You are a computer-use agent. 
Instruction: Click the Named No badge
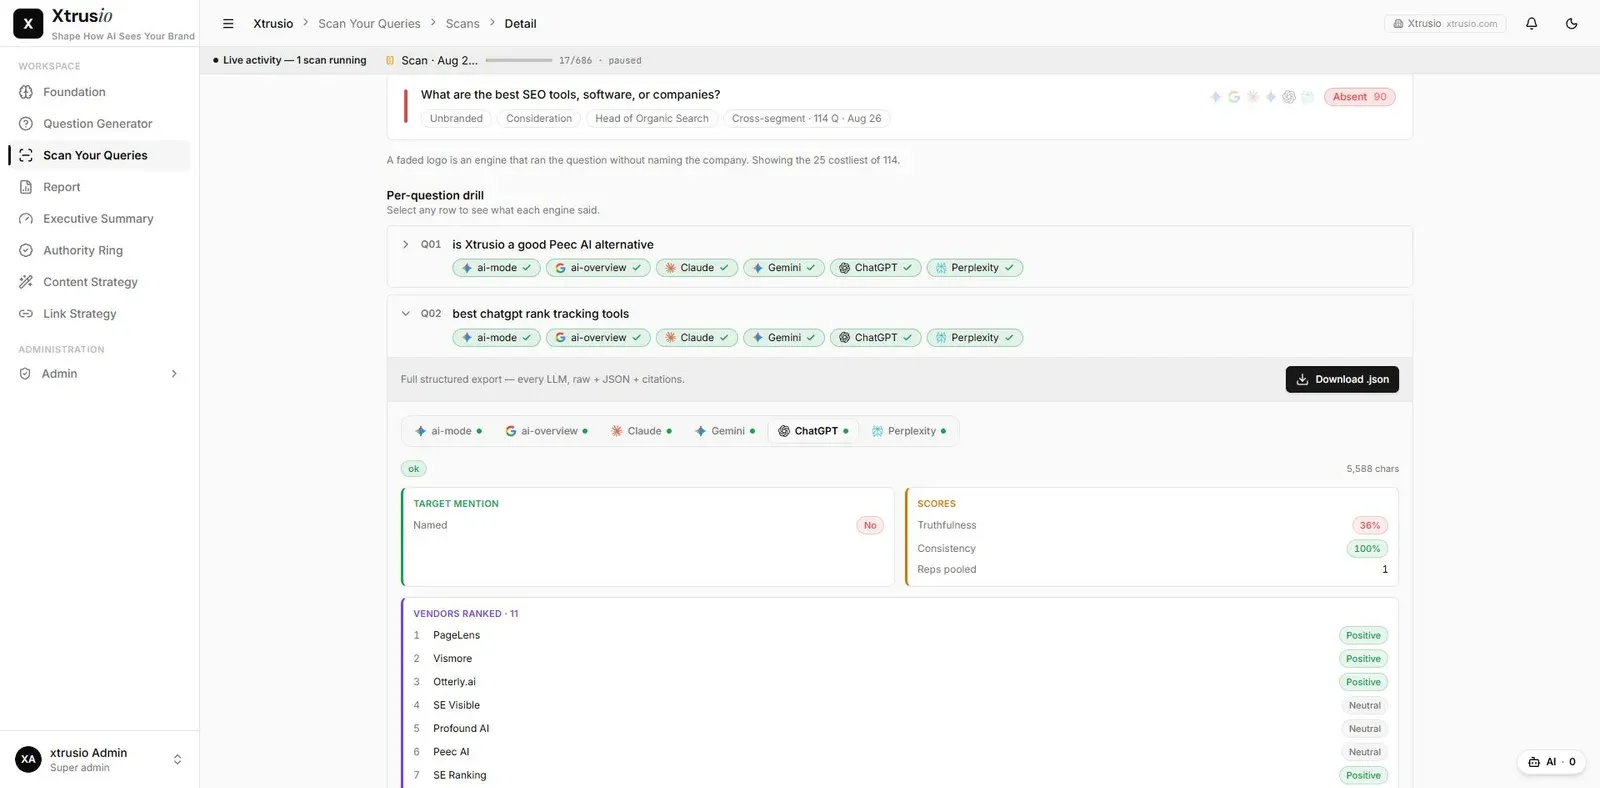(870, 526)
